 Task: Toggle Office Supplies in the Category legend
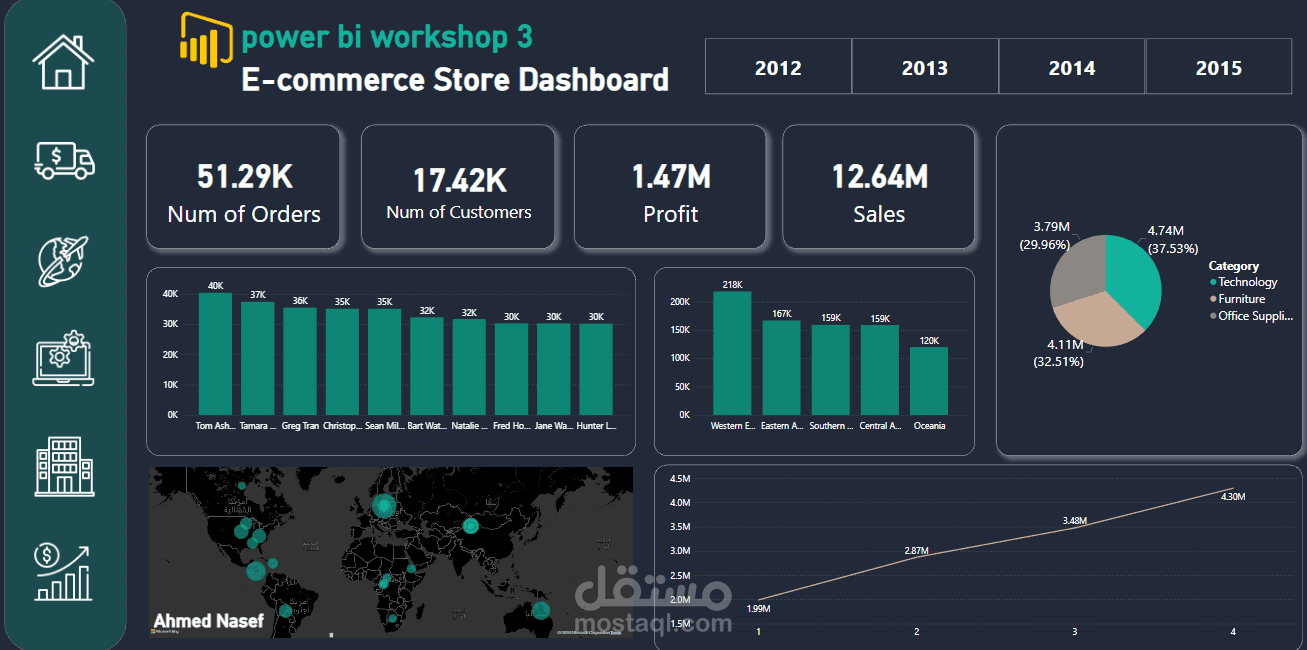point(1255,314)
